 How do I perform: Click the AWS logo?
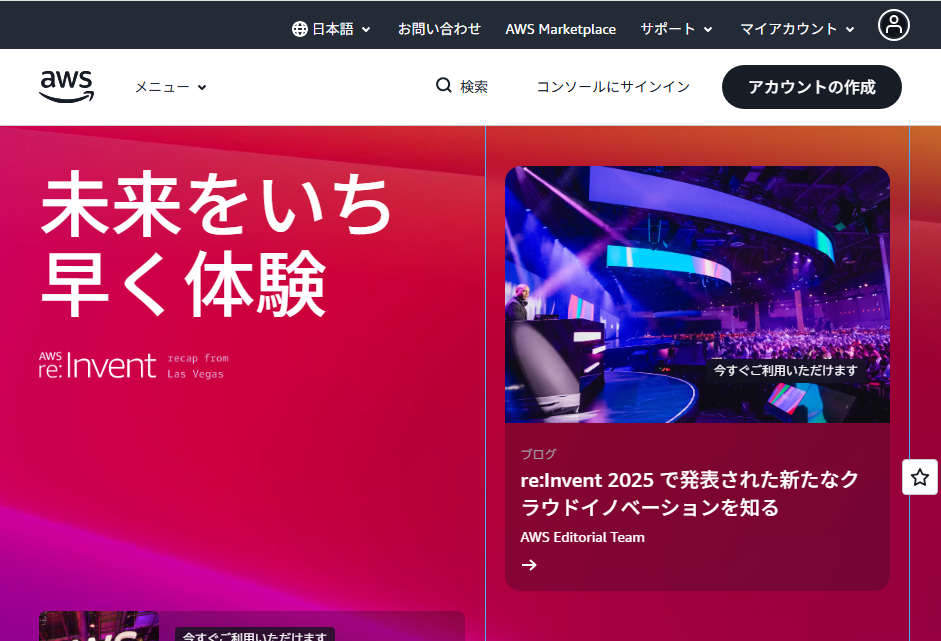pyautogui.click(x=66, y=87)
